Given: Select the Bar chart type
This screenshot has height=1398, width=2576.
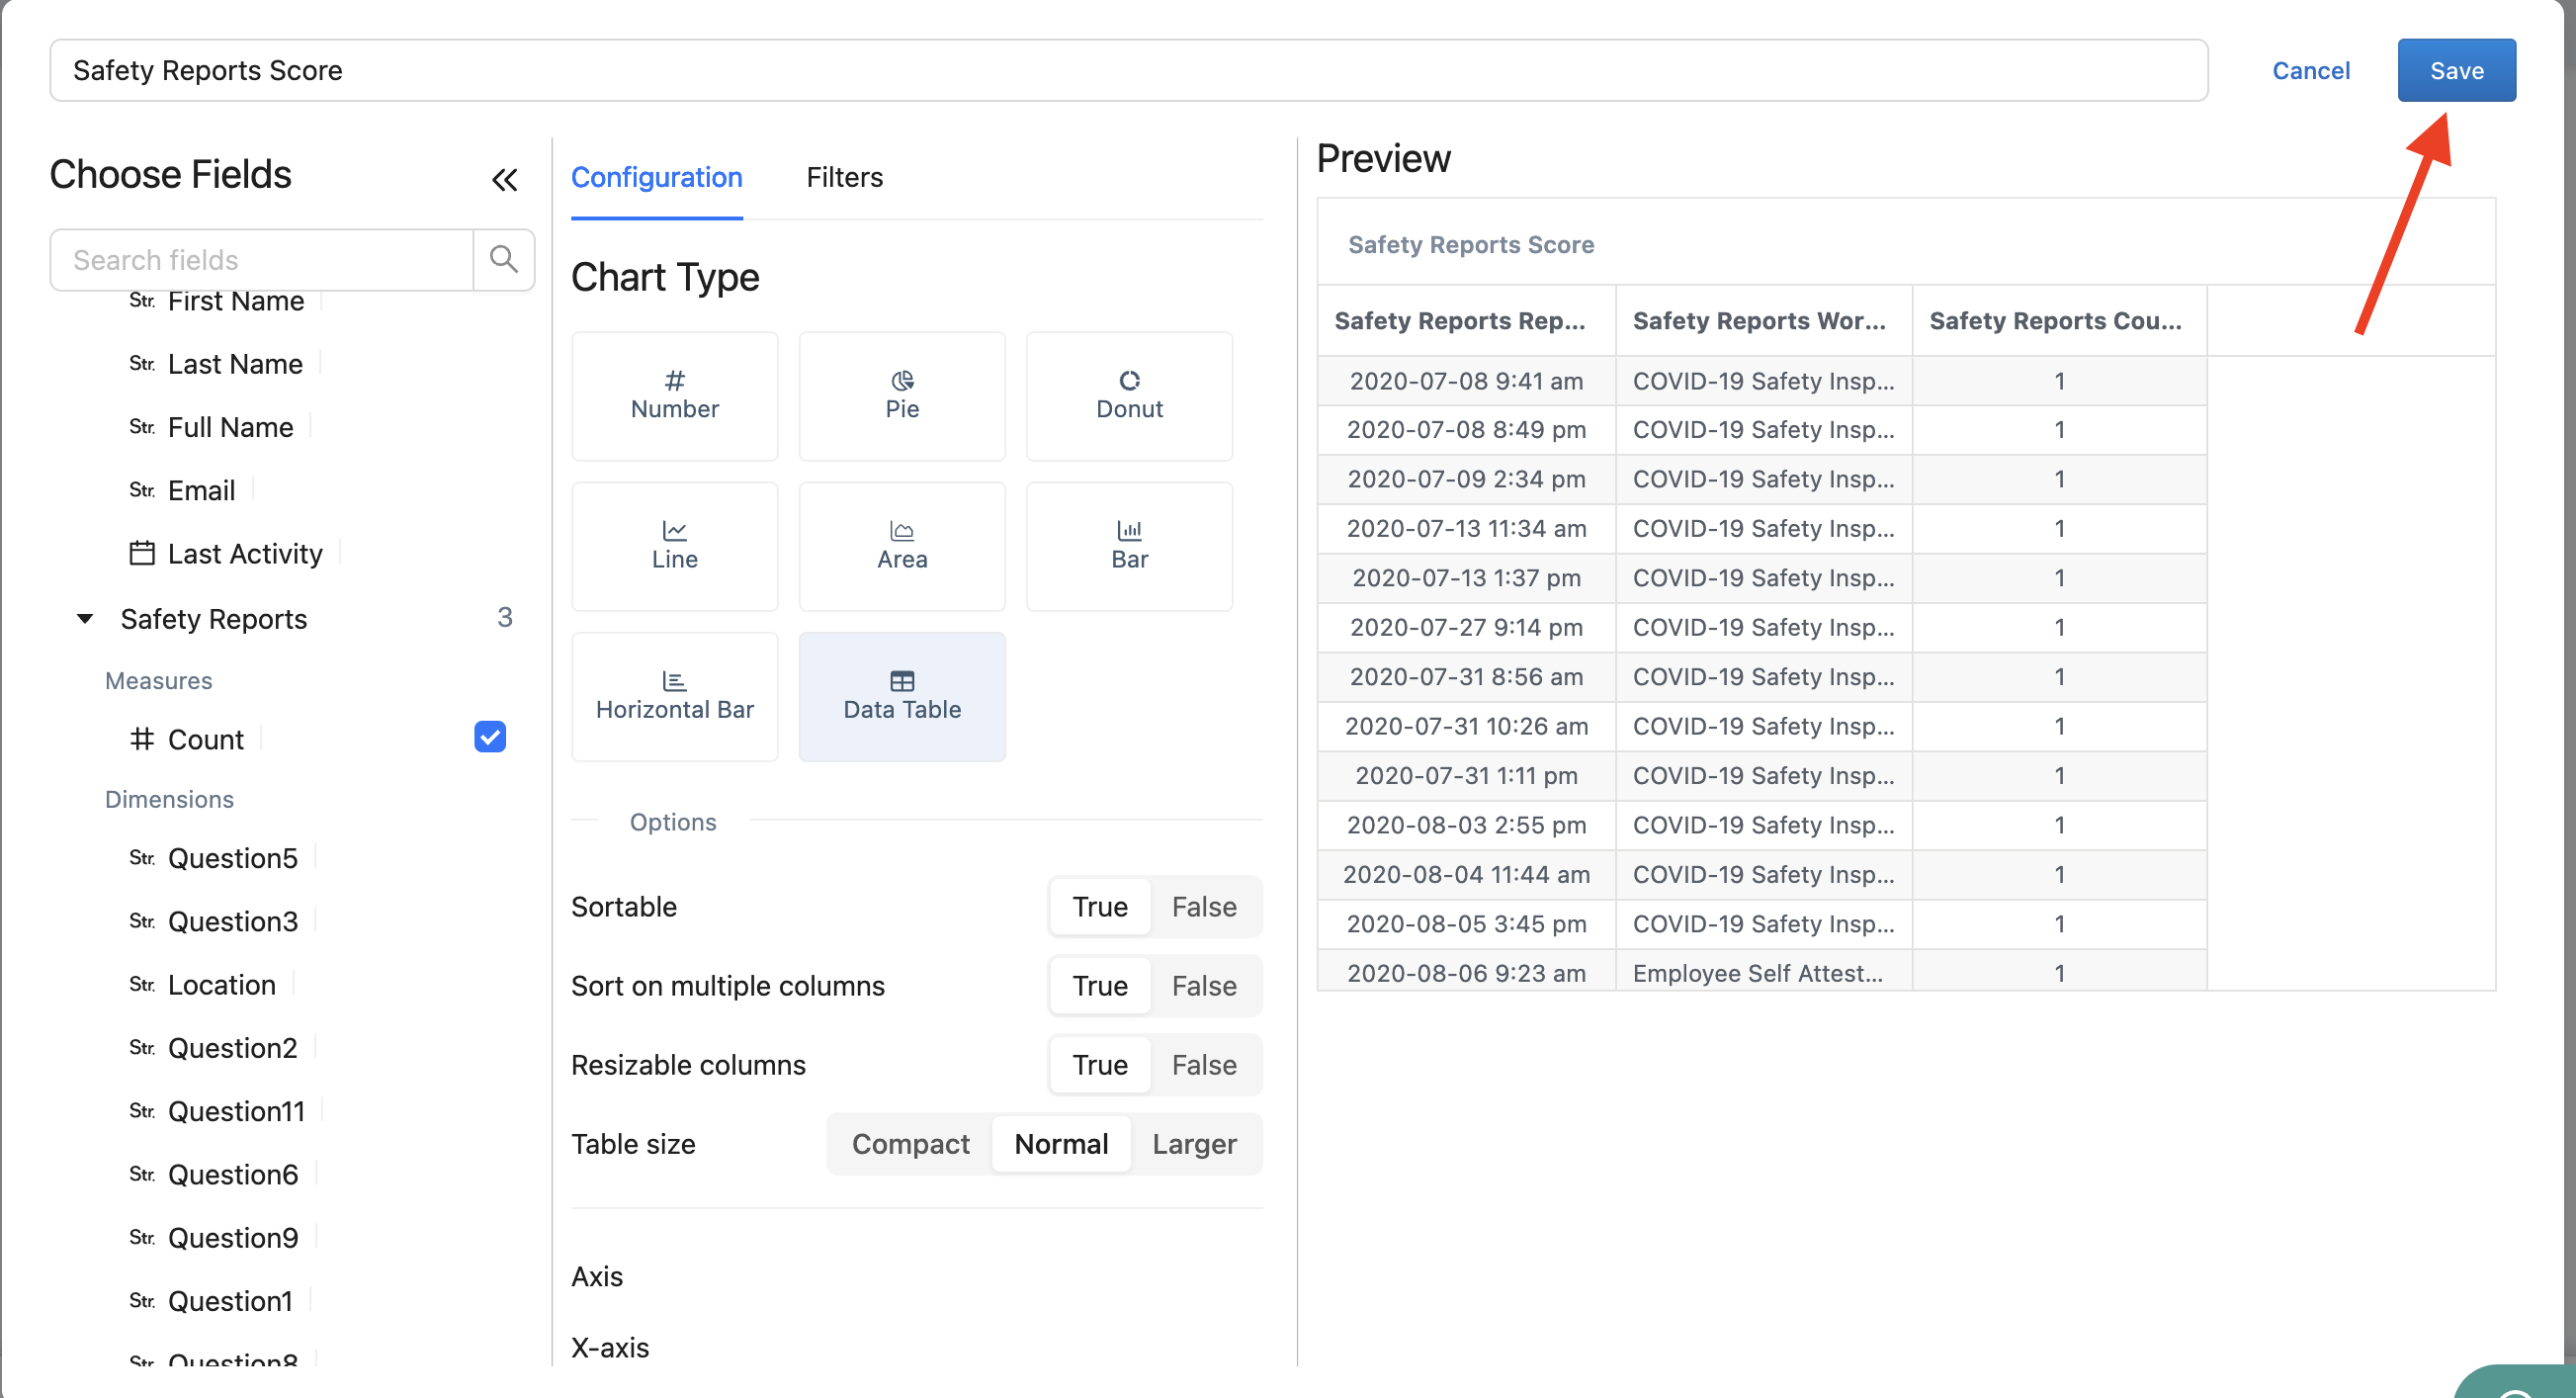Looking at the screenshot, I should tap(1129, 546).
